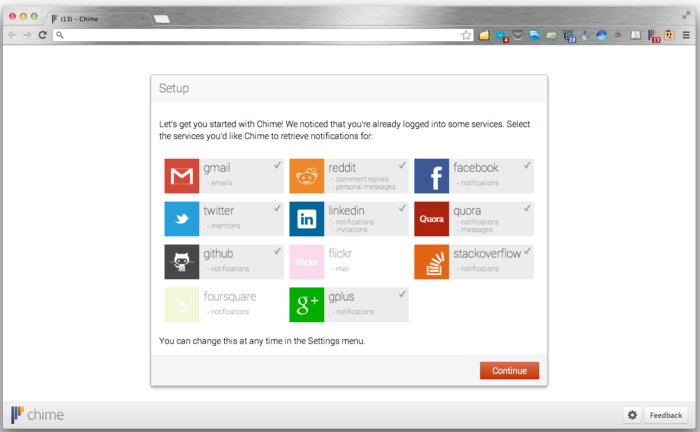
Task: Click the Facebook logo tile
Action: pos(432,176)
